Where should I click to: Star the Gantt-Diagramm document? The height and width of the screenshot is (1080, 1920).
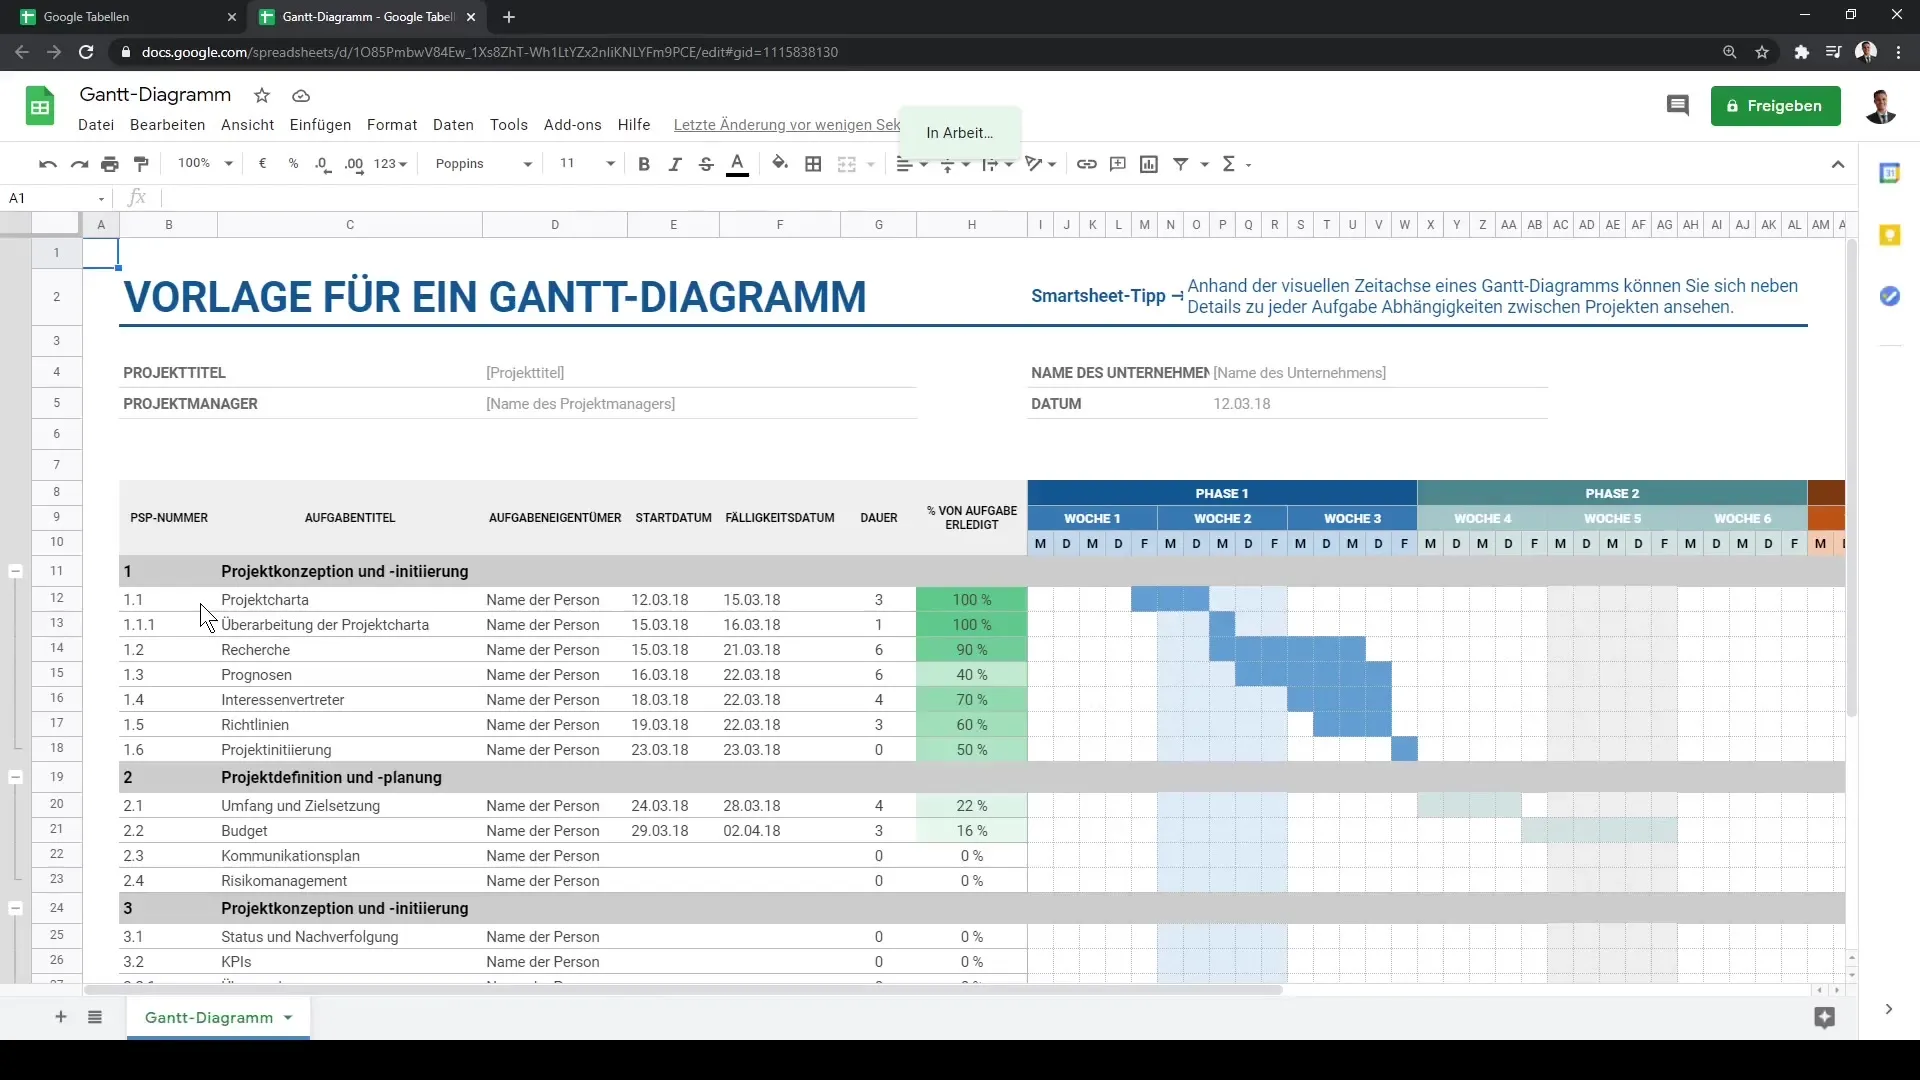point(262,96)
